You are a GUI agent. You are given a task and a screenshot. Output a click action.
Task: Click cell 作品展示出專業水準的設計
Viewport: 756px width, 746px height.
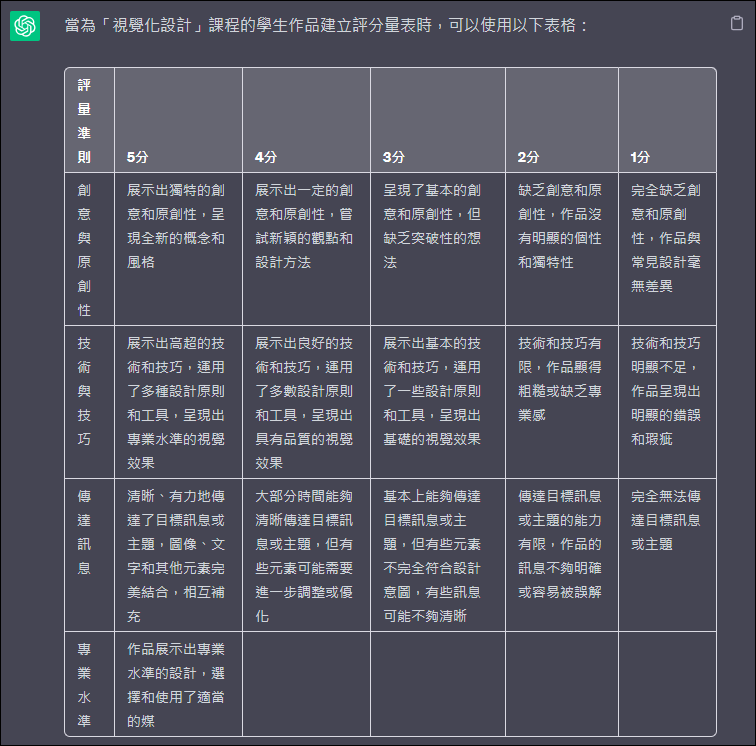coord(178,684)
